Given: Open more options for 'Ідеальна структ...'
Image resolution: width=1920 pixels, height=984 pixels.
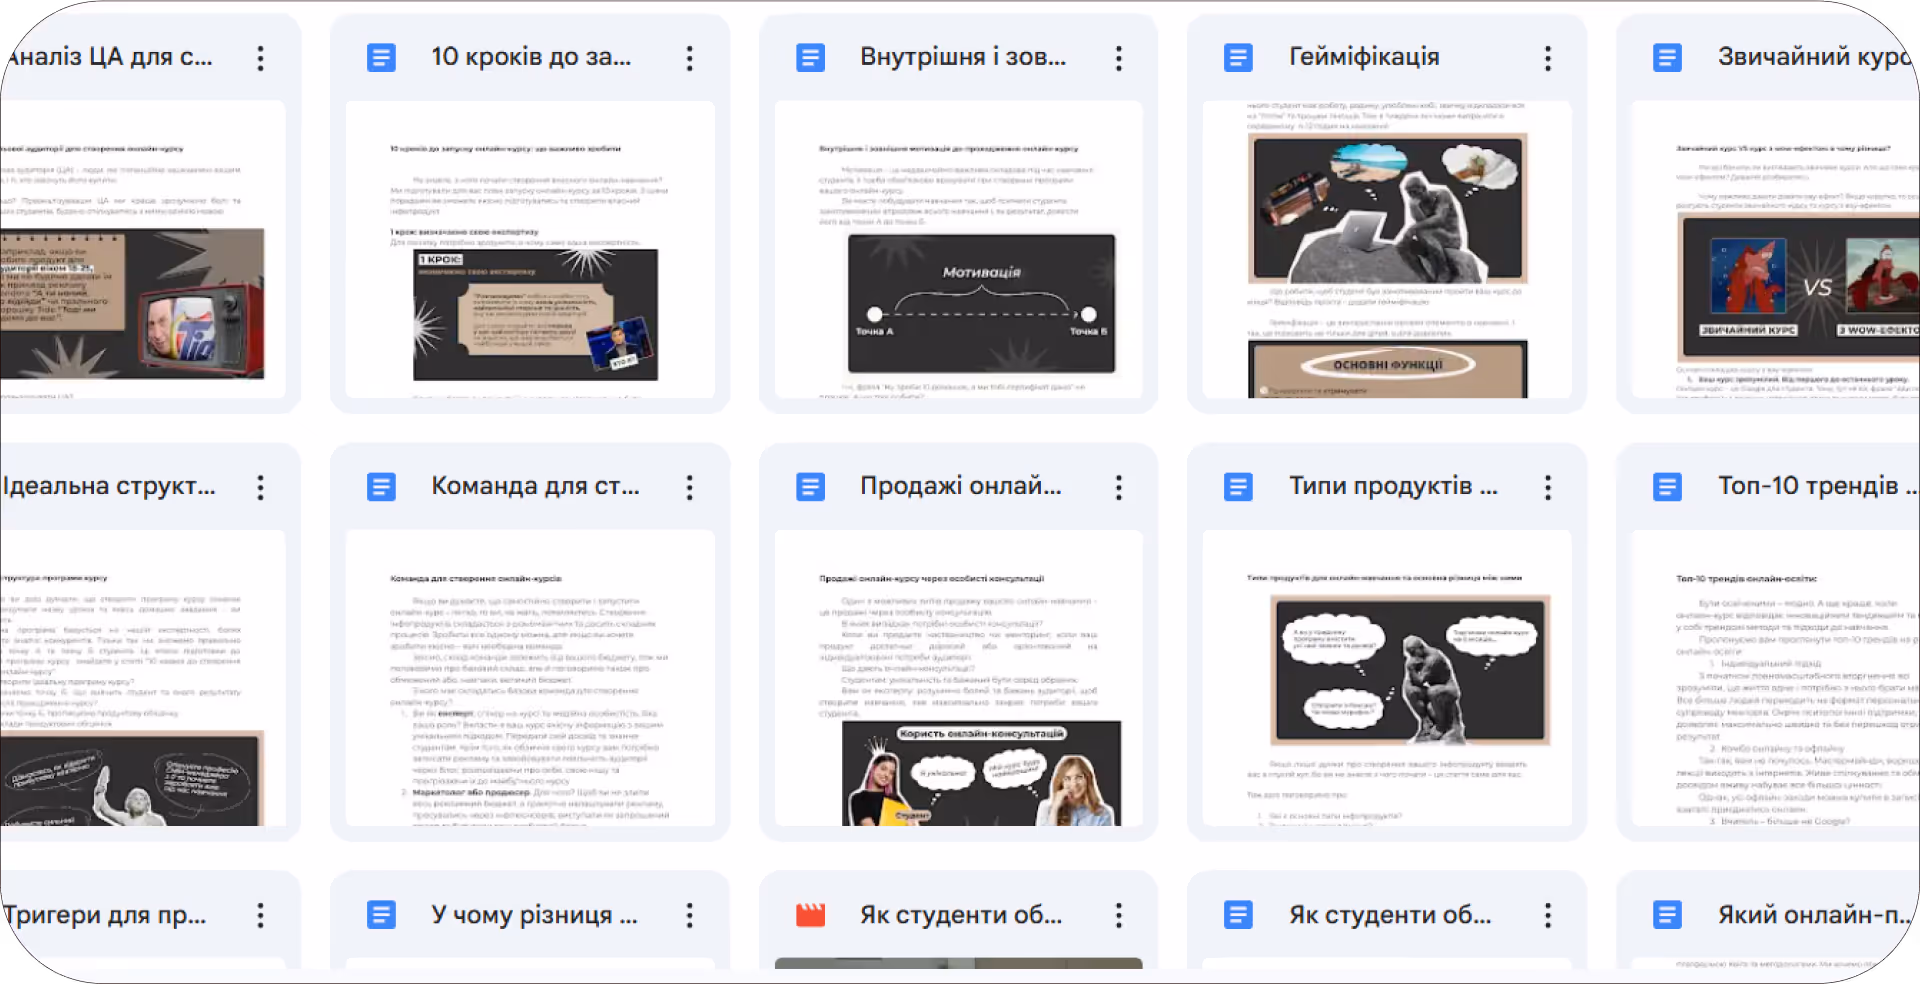Looking at the screenshot, I should (x=260, y=487).
